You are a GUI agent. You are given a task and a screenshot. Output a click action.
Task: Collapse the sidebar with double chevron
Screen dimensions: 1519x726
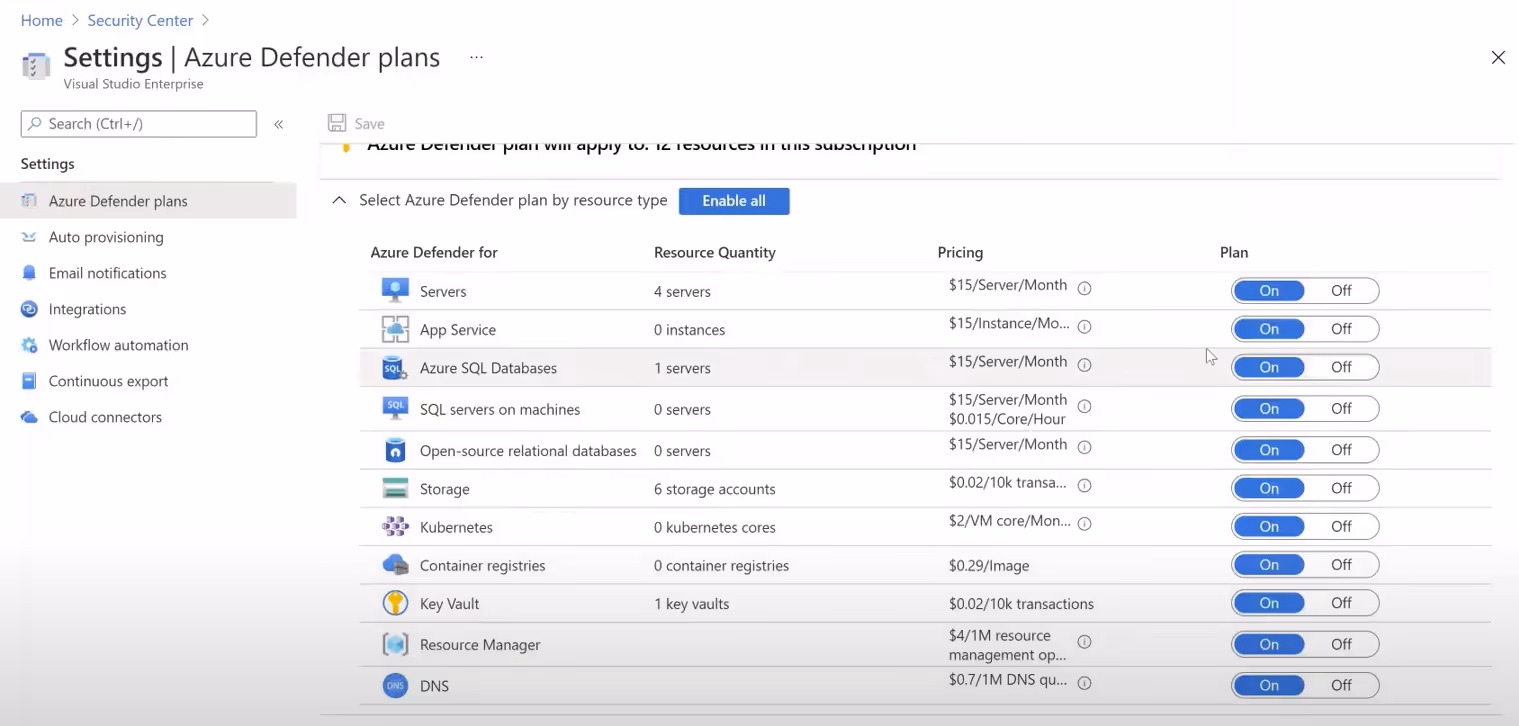pyautogui.click(x=279, y=124)
